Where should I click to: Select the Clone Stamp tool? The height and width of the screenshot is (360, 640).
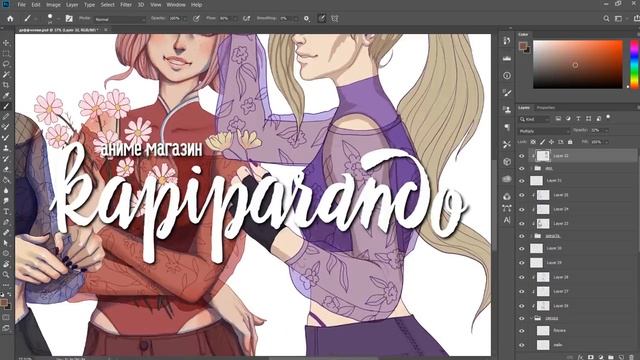tap(6, 148)
